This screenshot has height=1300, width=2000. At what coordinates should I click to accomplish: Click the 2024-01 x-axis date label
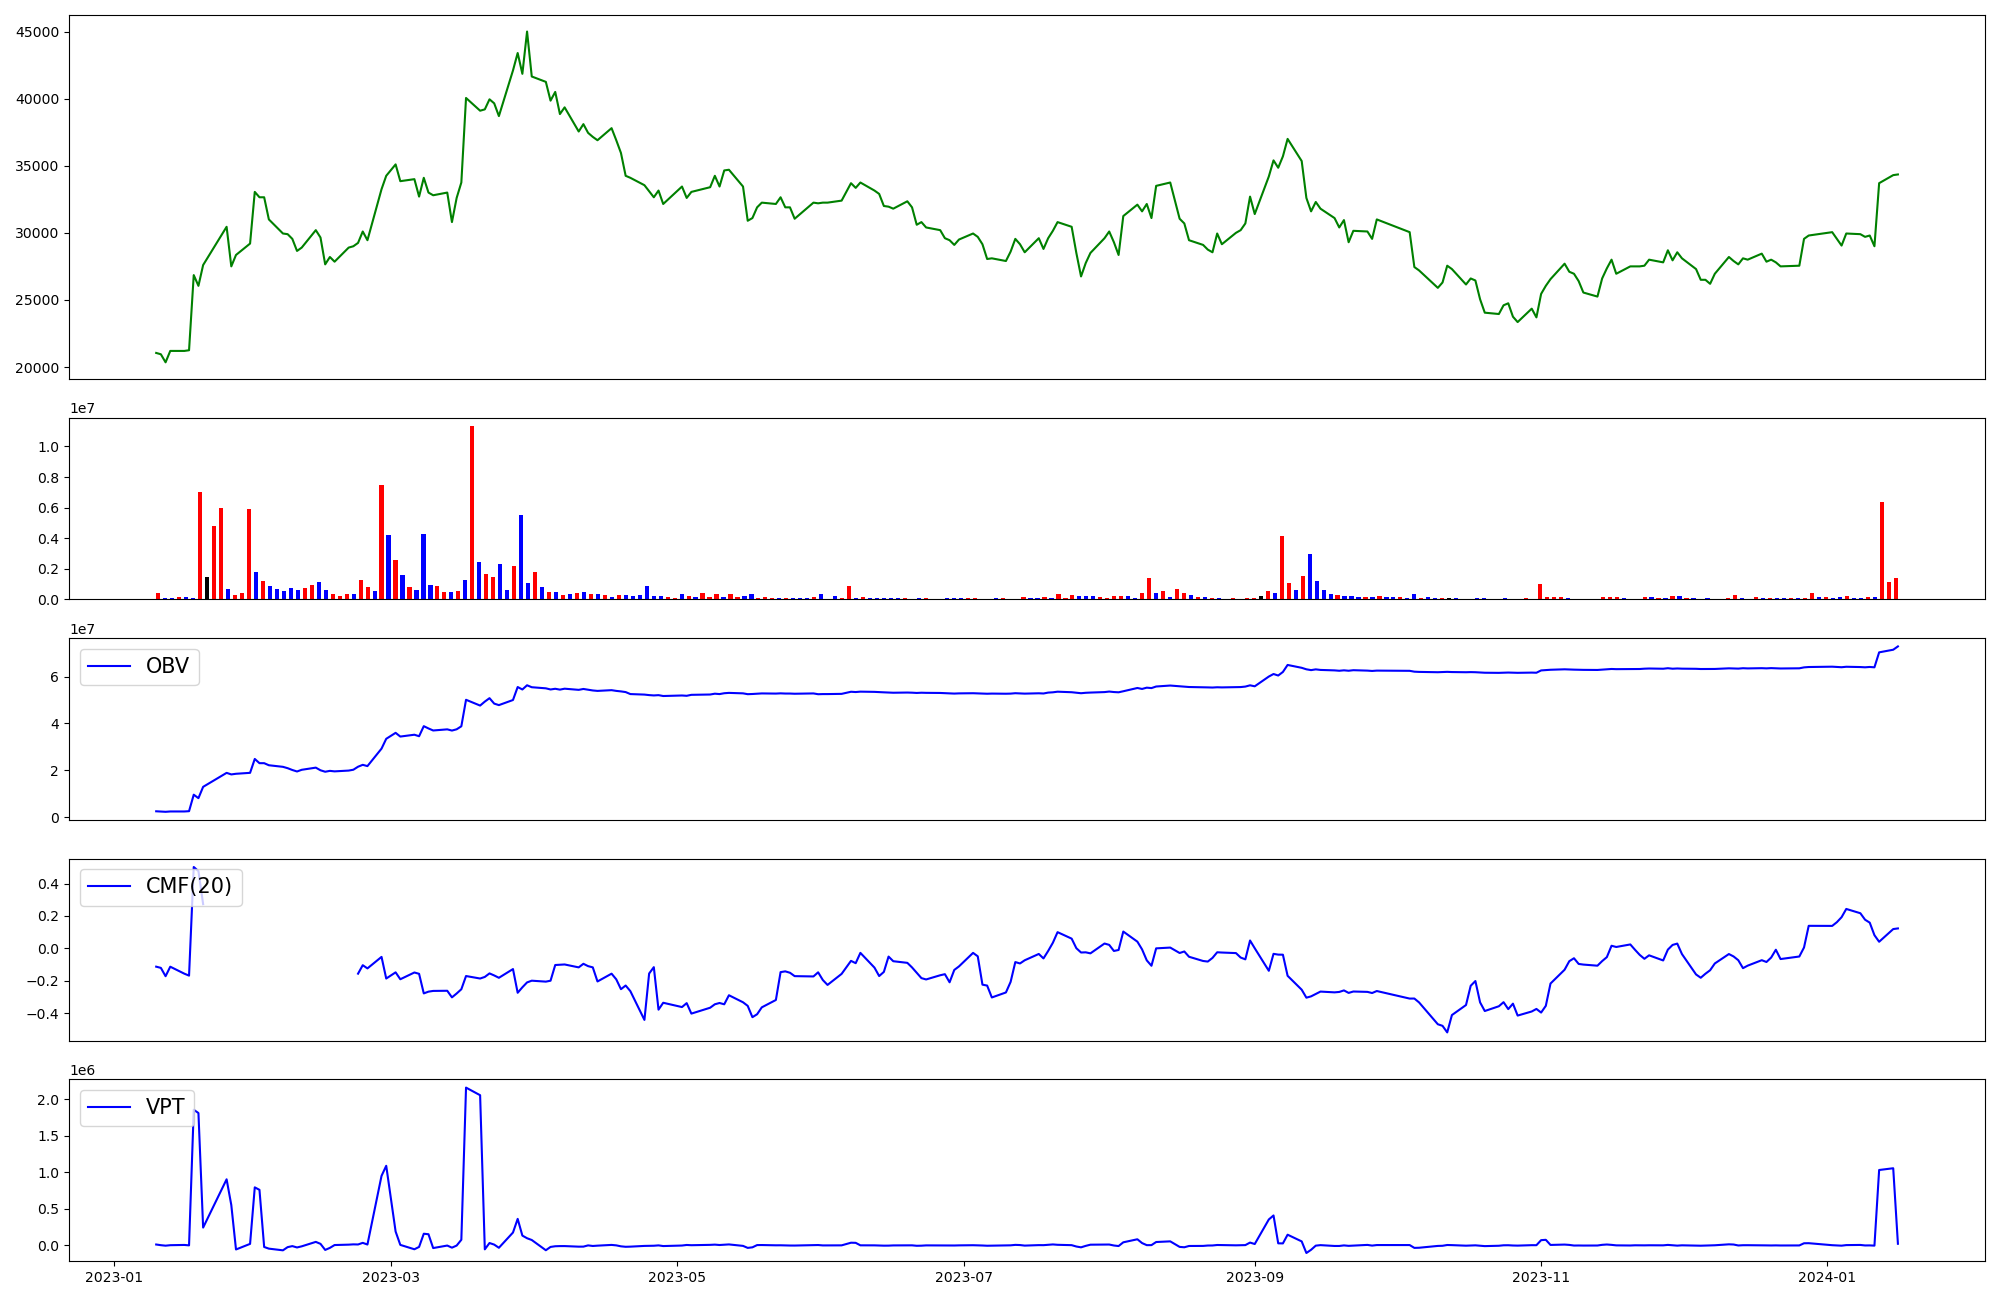[1826, 1277]
